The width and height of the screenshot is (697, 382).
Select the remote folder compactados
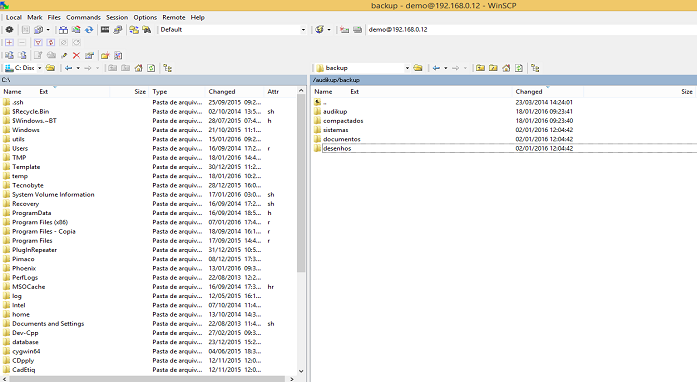343,121
